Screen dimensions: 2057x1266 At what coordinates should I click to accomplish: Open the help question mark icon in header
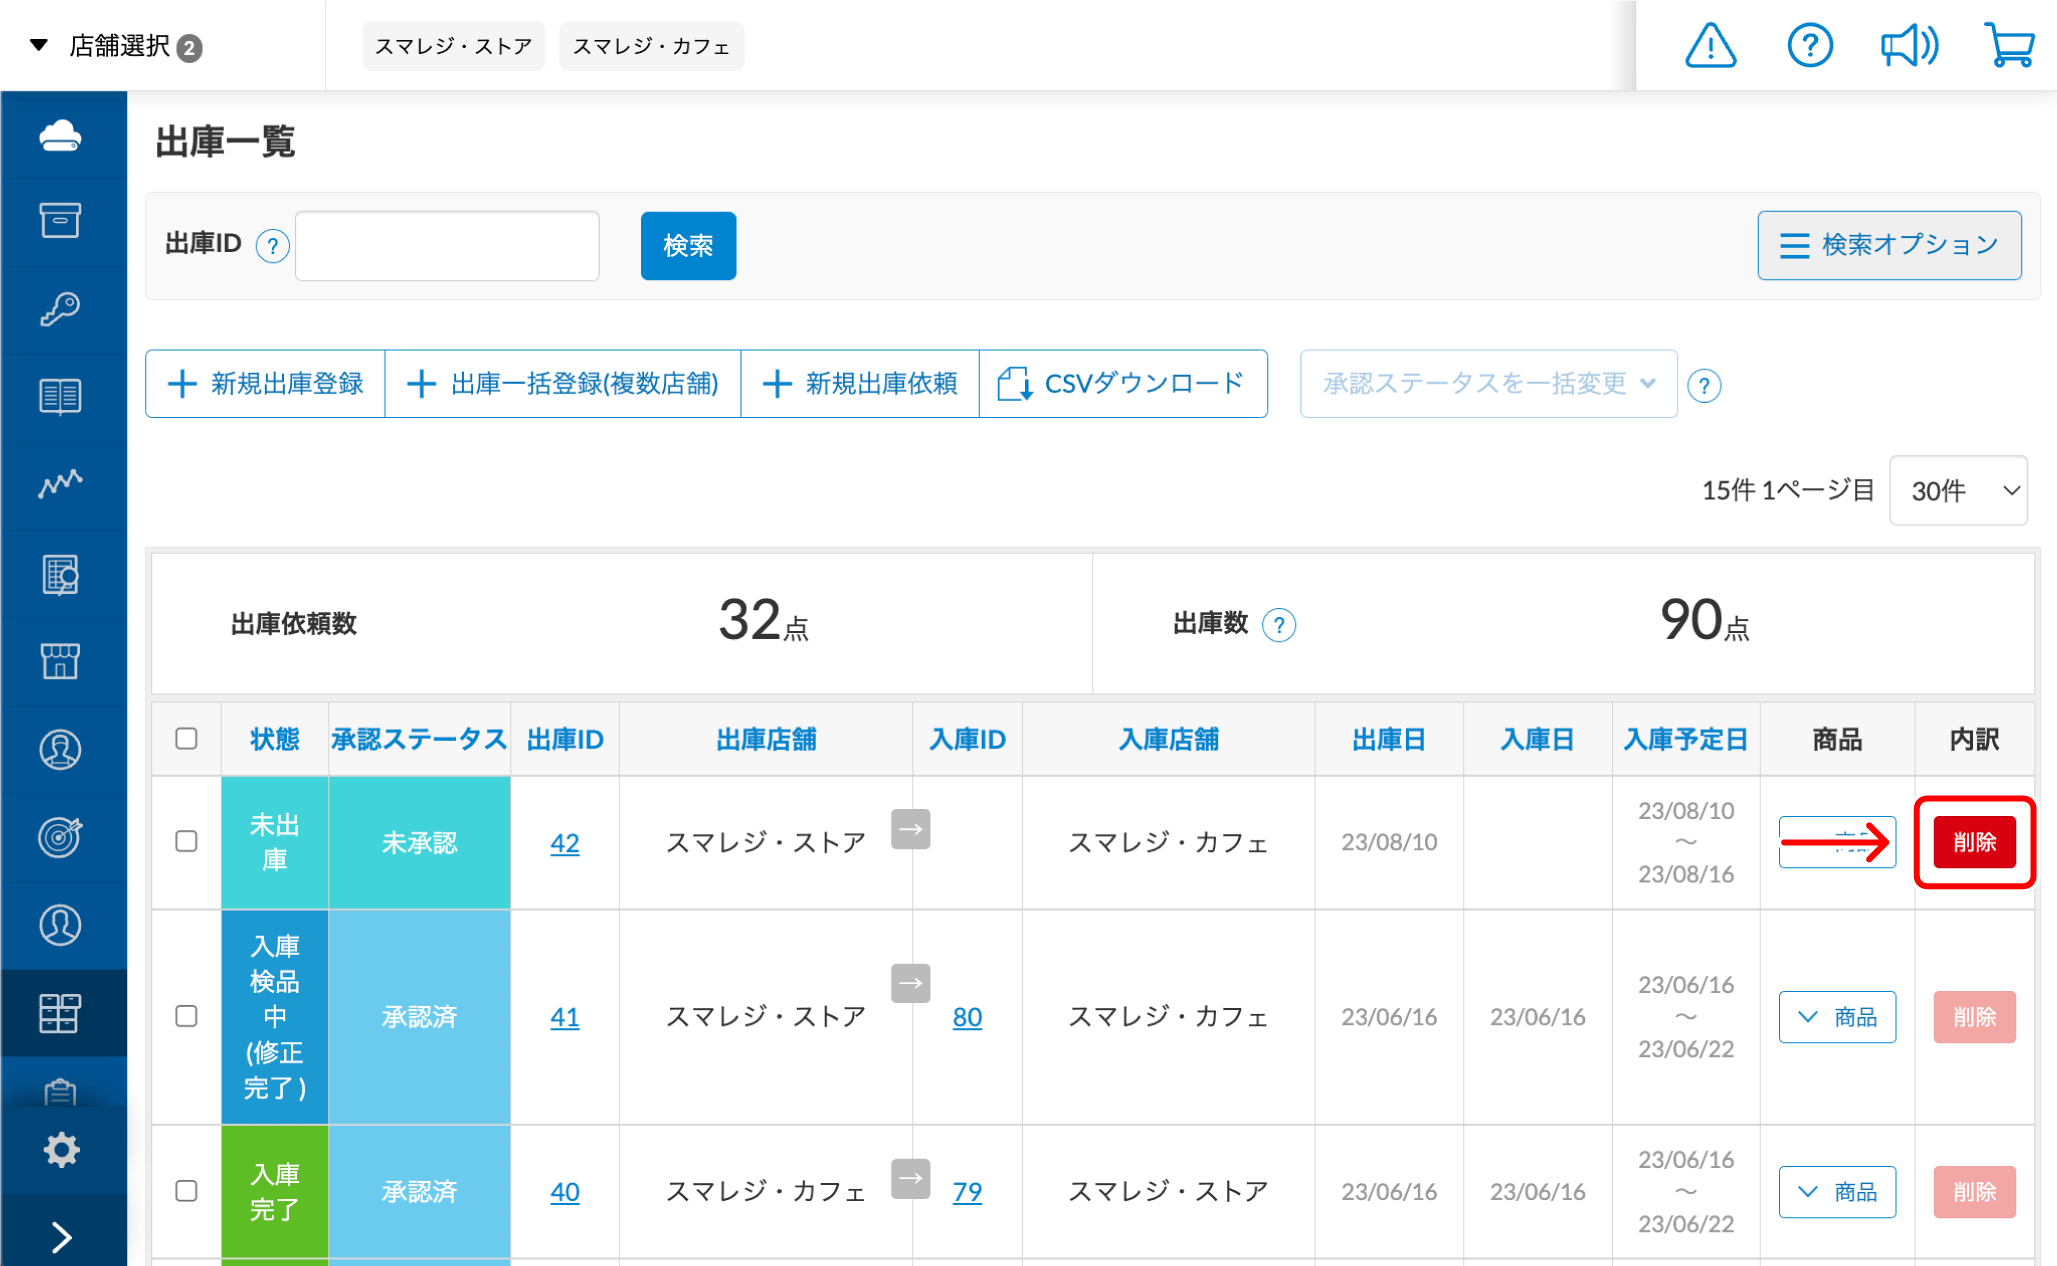[x=1809, y=46]
